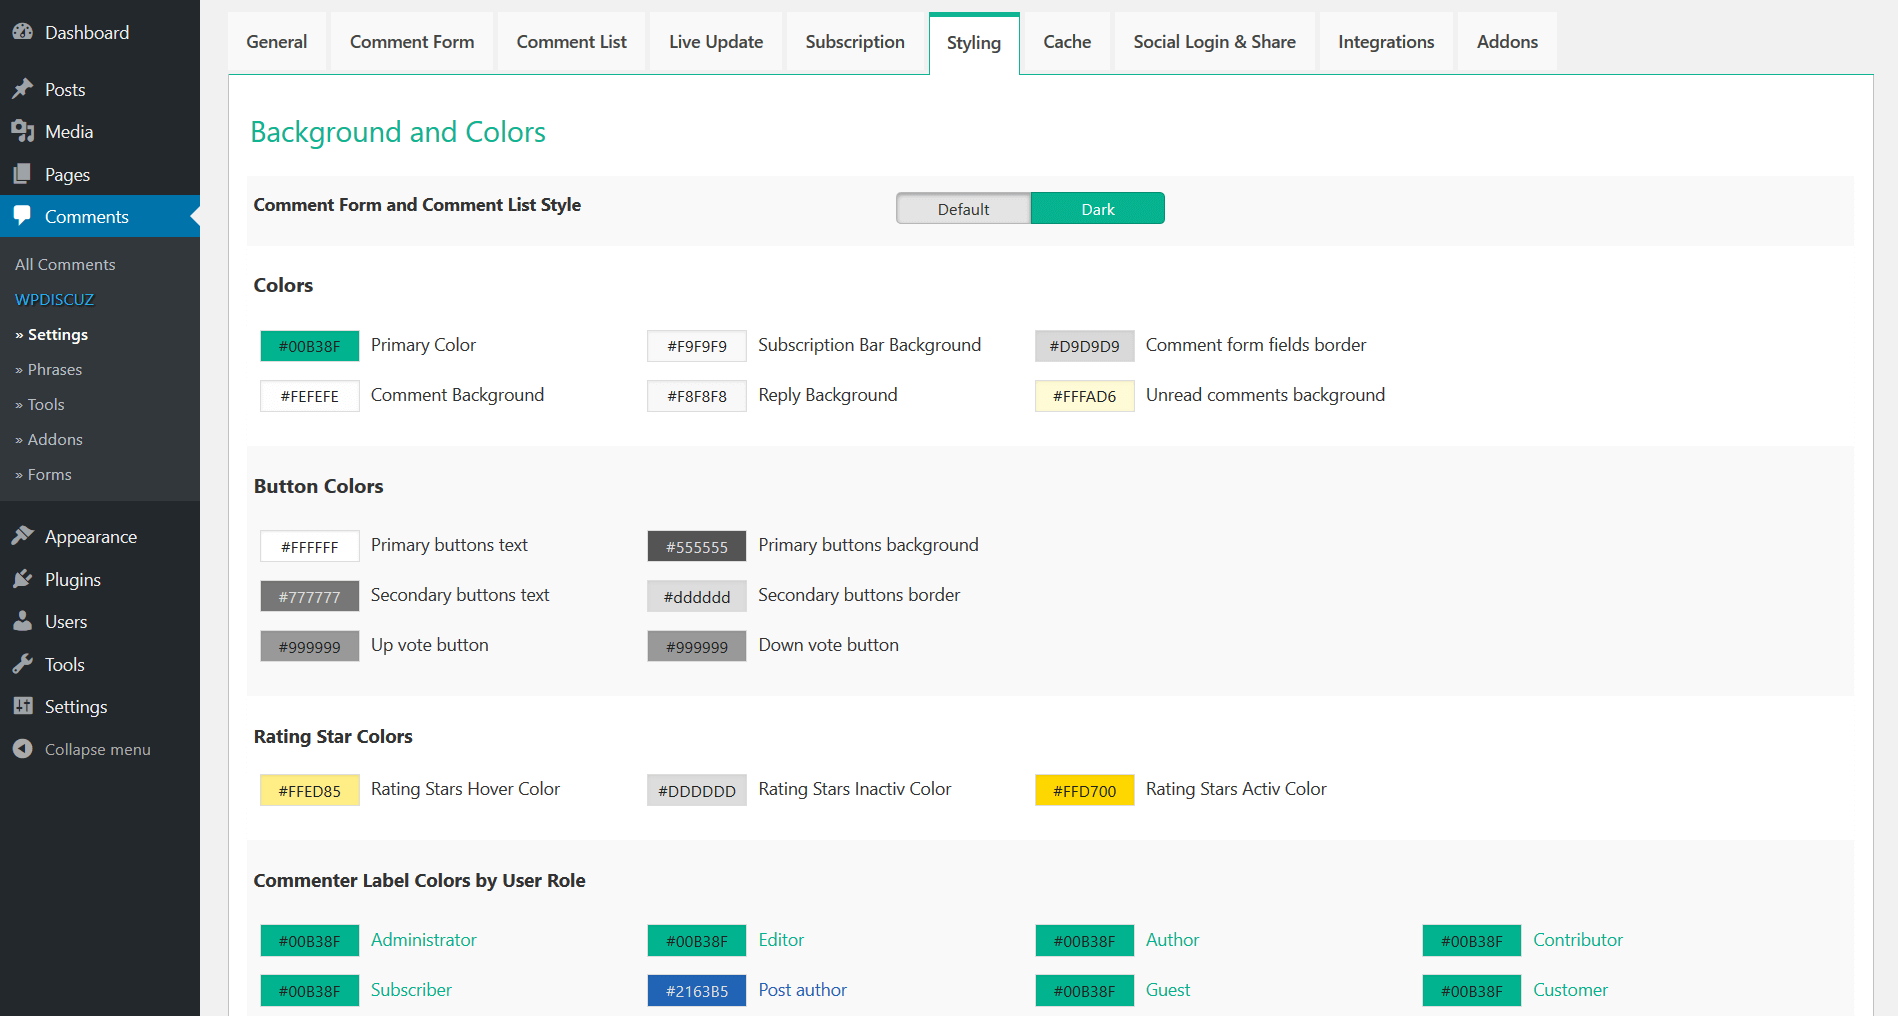The image size is (1898, 1016).
Task: Click the Posts pushpin icon
Action: tap(22, 89)
